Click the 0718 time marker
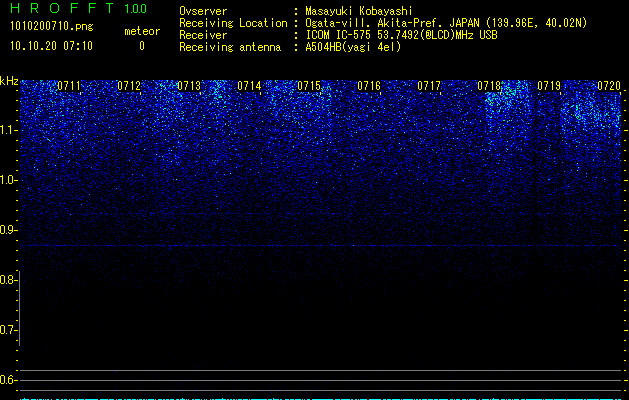 (x=489, y=86)
